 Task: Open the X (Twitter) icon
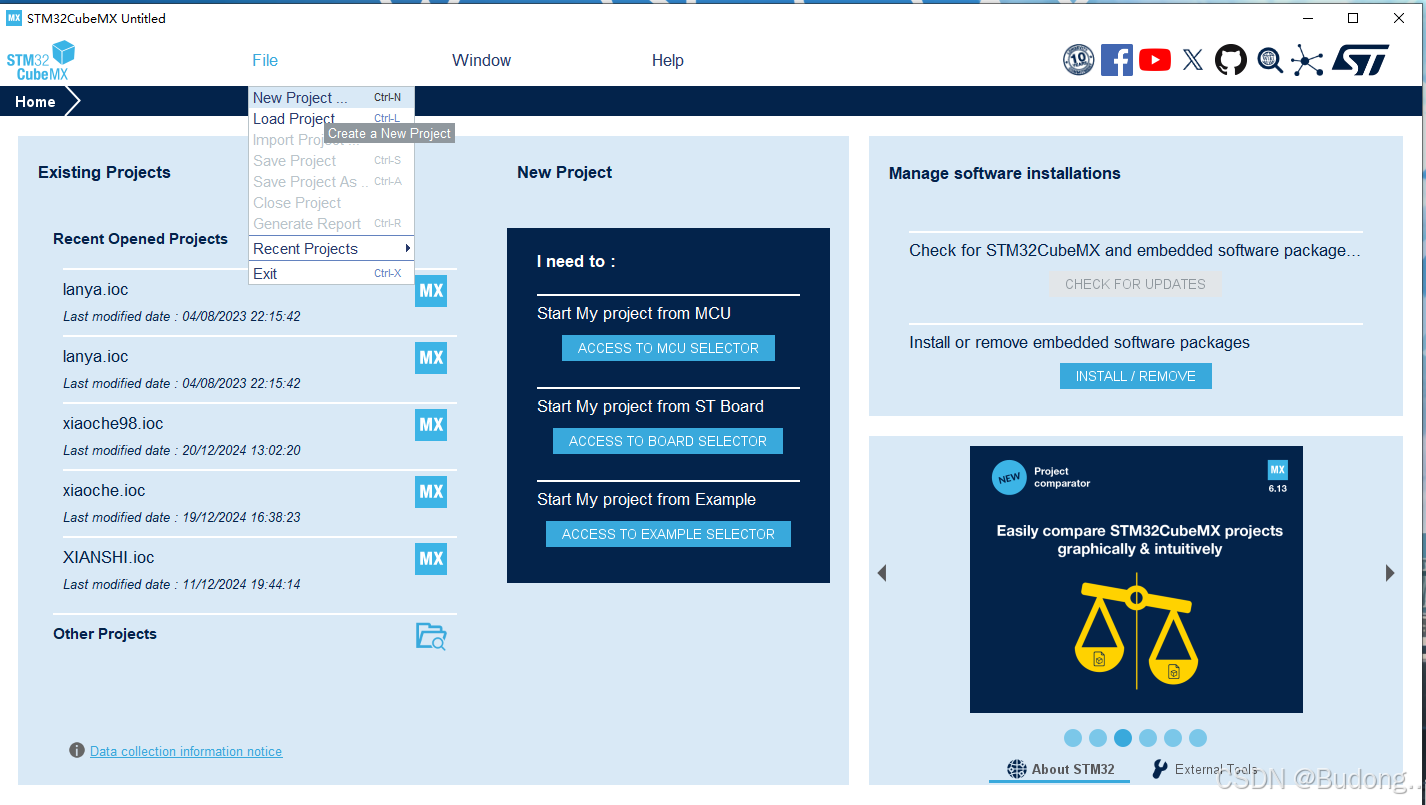[x=1193, y=60]
